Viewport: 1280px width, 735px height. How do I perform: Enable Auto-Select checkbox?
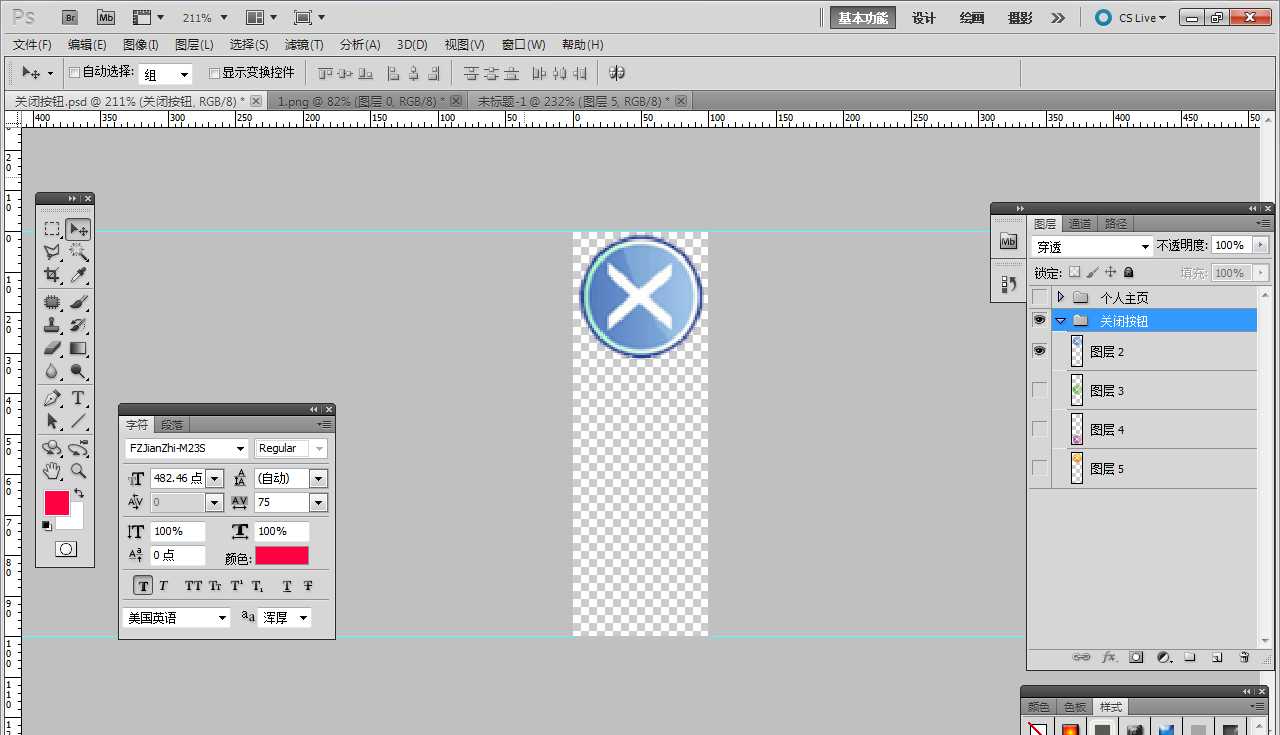[x=74, y=73]
